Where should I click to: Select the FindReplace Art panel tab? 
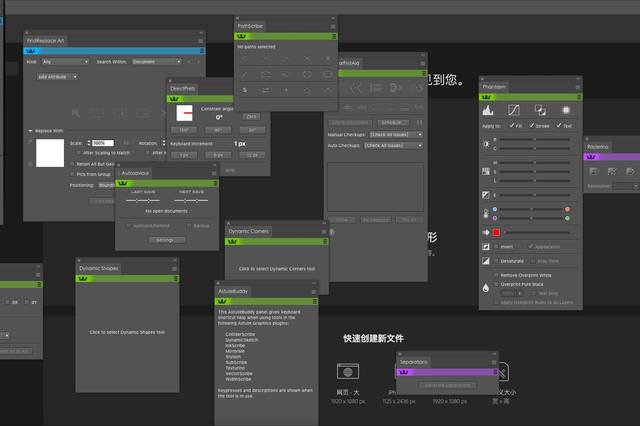tap(45, 41)
